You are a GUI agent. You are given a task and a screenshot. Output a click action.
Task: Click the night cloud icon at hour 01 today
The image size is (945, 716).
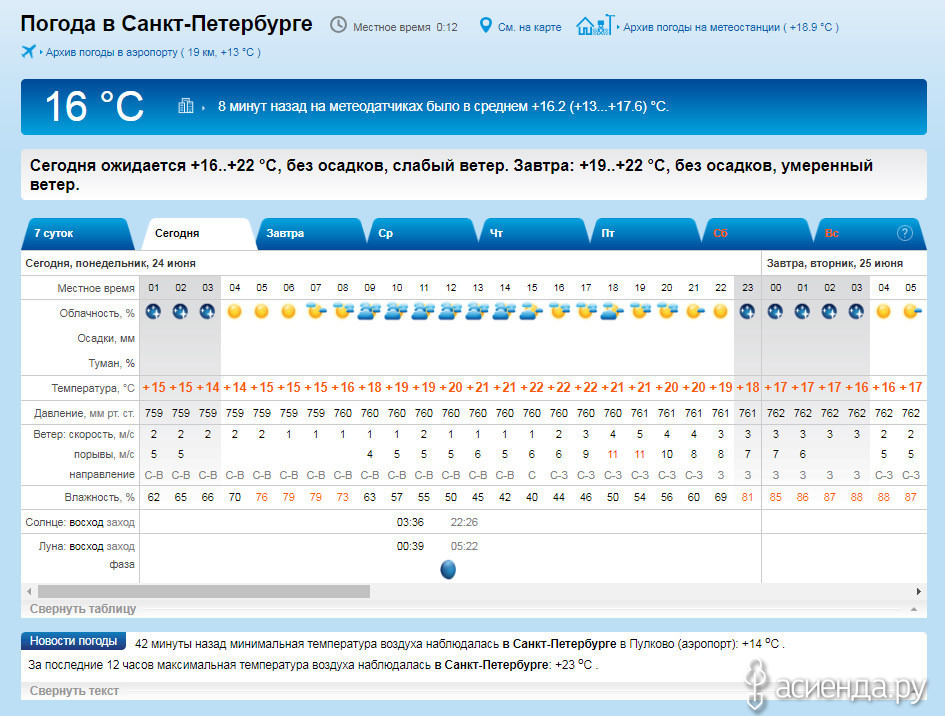(154, 312)
